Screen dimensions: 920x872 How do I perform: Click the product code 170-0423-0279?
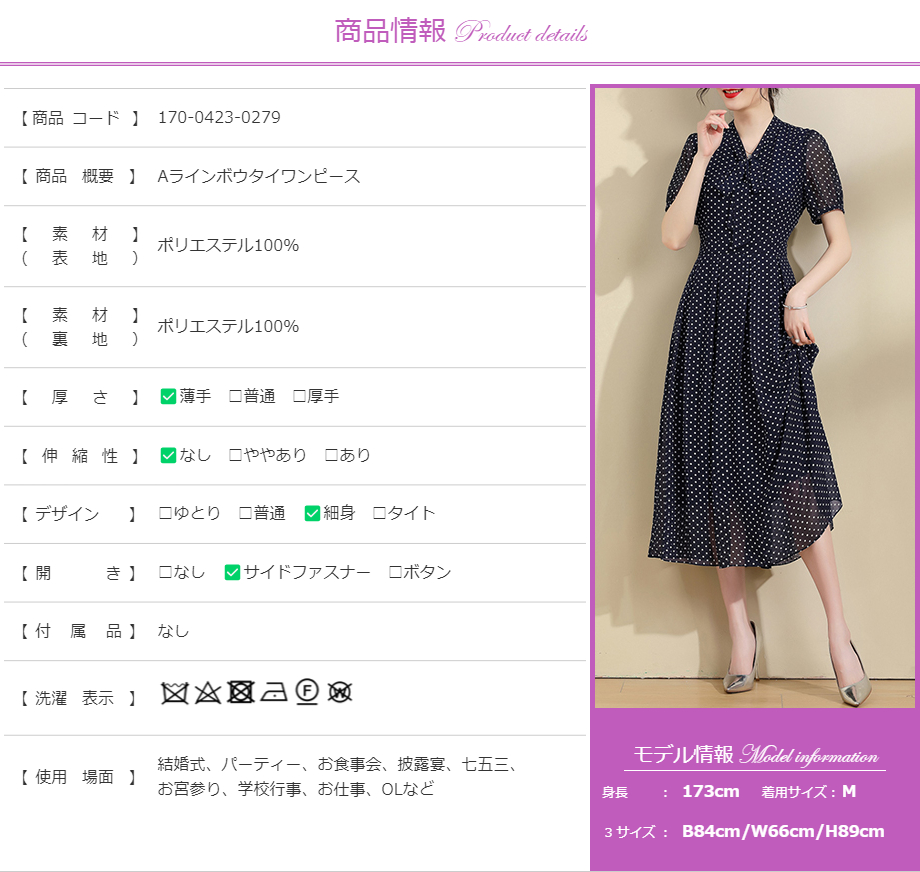(219, 117)
